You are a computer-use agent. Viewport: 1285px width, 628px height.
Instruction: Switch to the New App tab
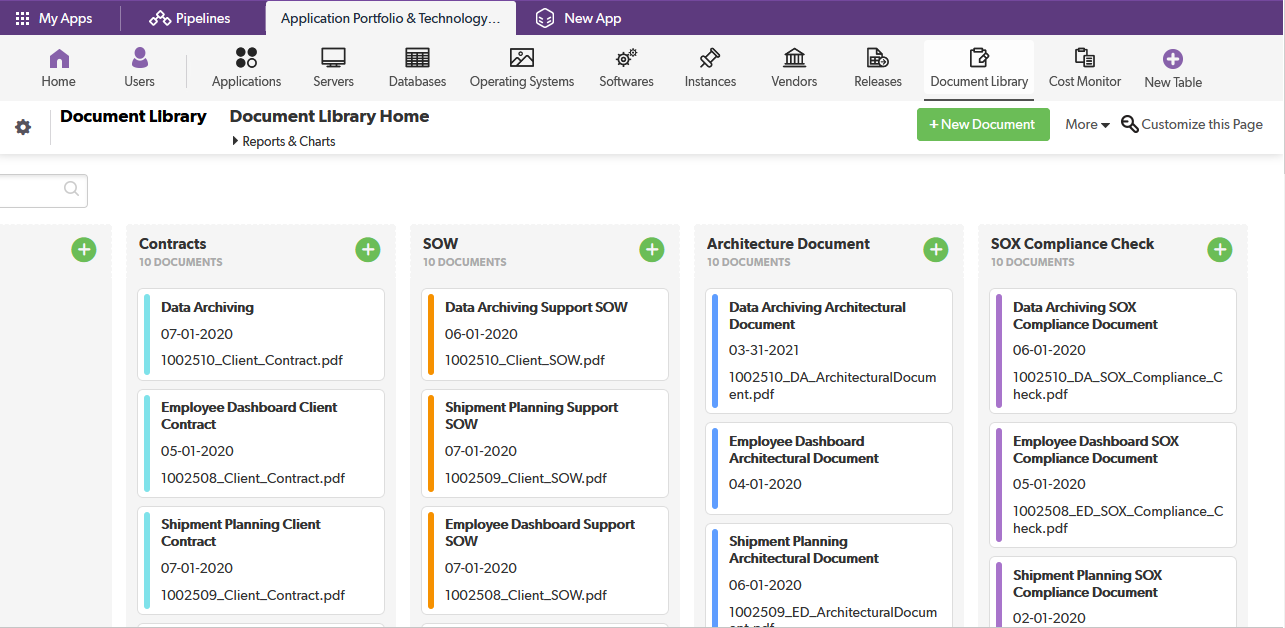pos(579,18)
